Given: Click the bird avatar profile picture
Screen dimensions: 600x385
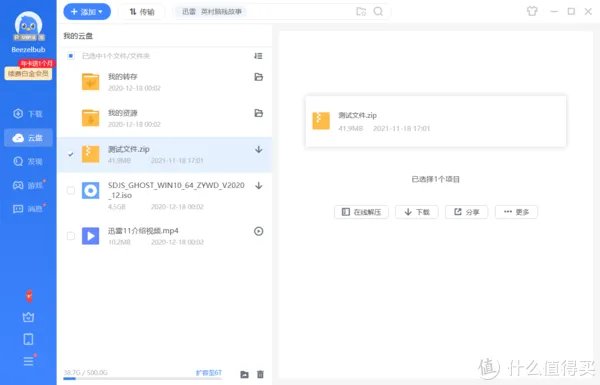Looking at the screenshot, I should 28,25.
